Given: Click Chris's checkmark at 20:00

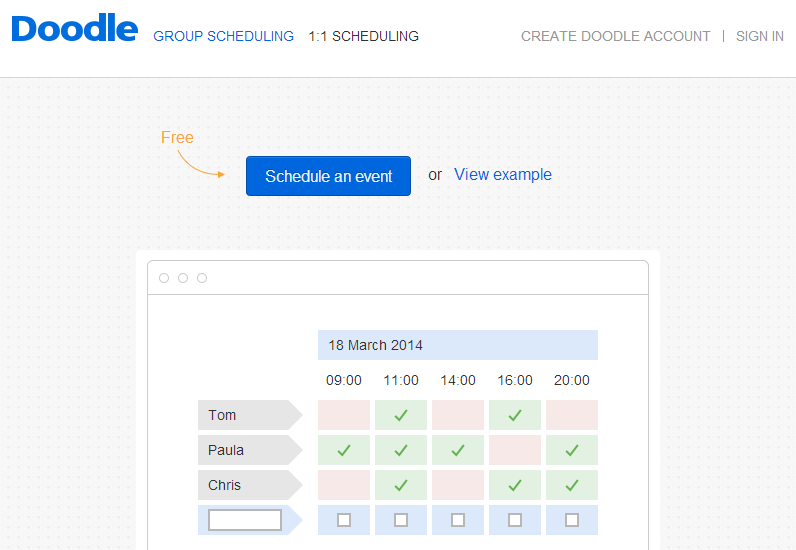Looking at the screenshot, I should (x=572, y=485).
